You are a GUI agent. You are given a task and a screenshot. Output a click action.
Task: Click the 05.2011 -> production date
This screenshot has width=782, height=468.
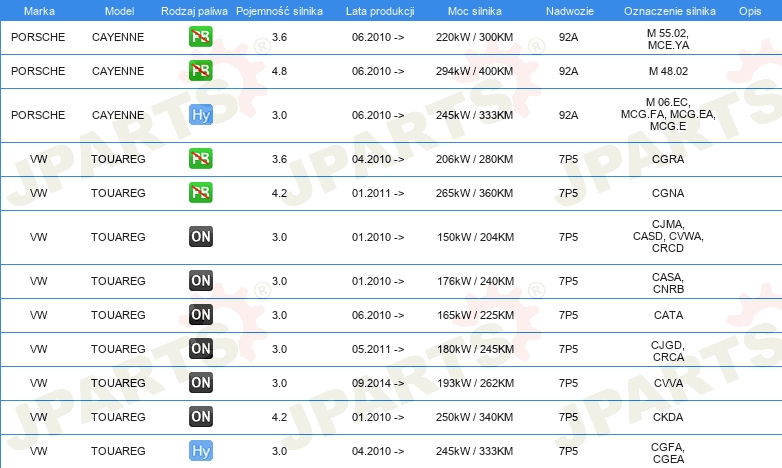point(378,349)
